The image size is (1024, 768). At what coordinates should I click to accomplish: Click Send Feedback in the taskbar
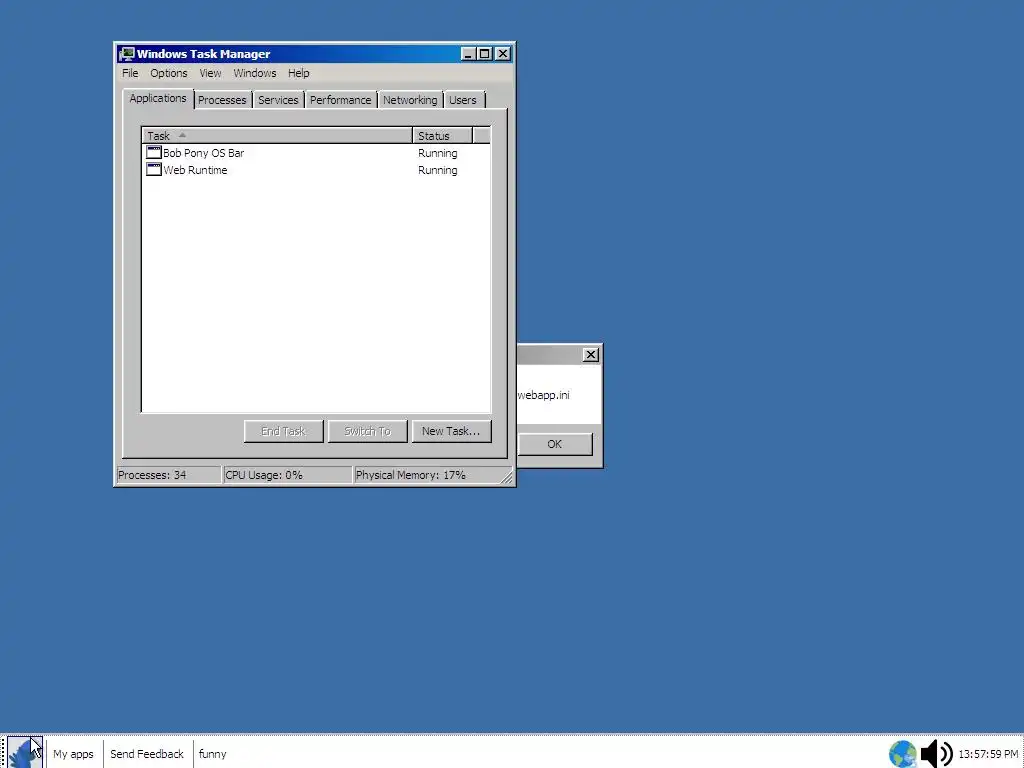coord(147,754)
